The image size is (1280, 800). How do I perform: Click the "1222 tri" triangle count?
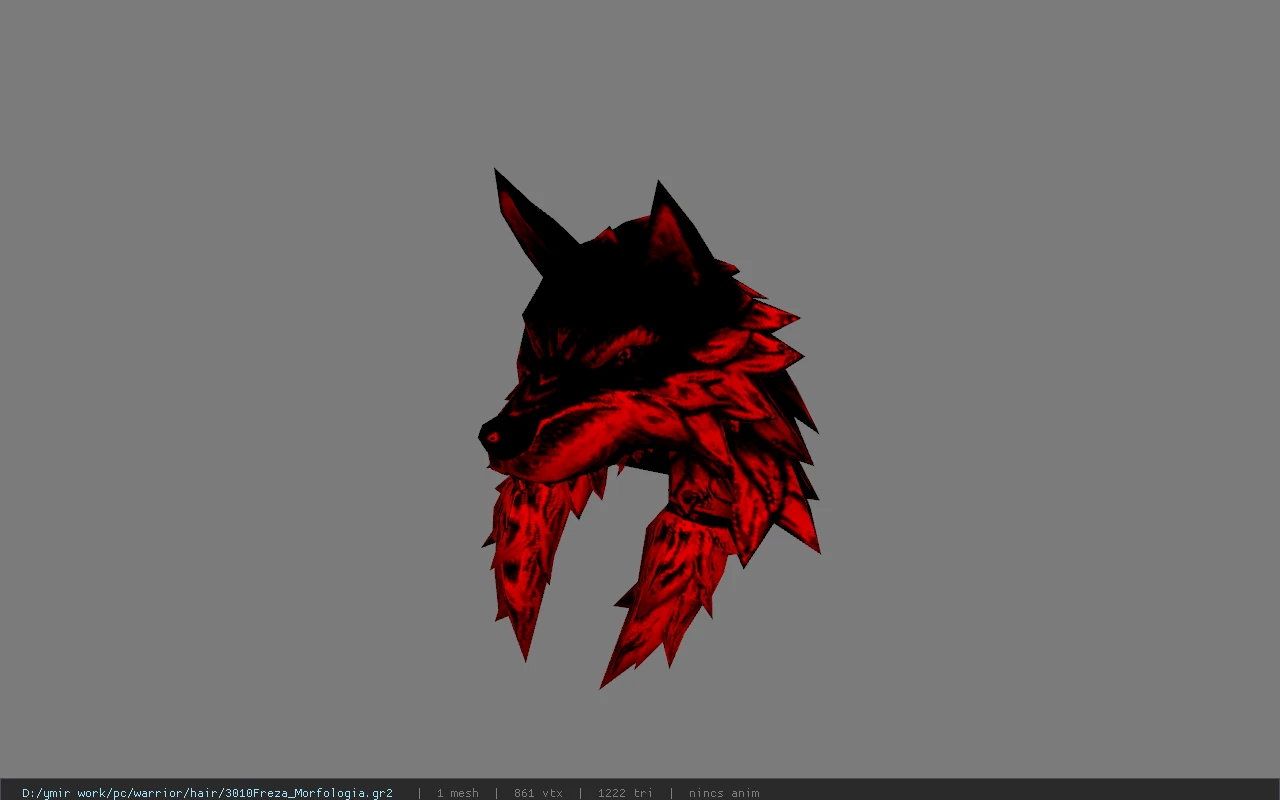pos(625,793)
